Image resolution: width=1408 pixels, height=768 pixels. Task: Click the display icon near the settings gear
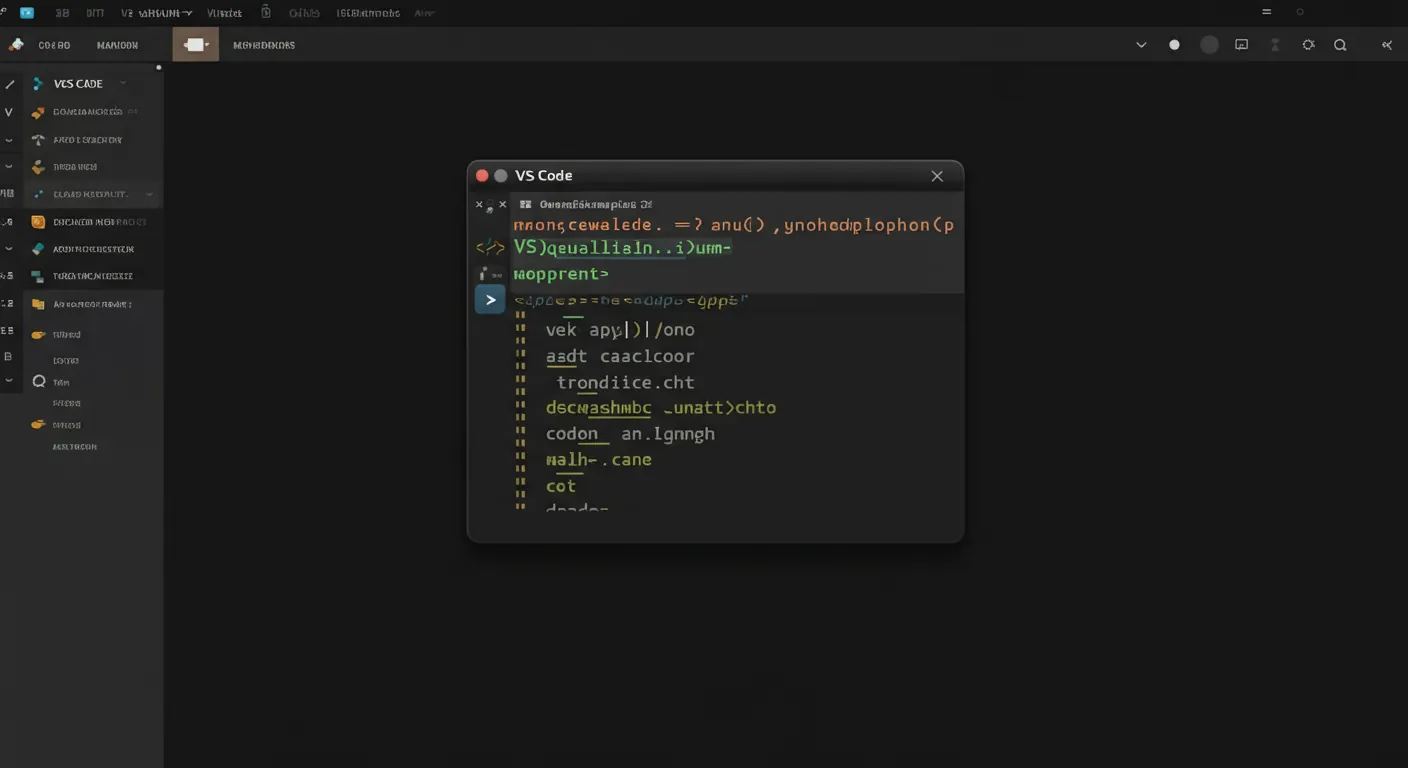tap(1241, 44)
